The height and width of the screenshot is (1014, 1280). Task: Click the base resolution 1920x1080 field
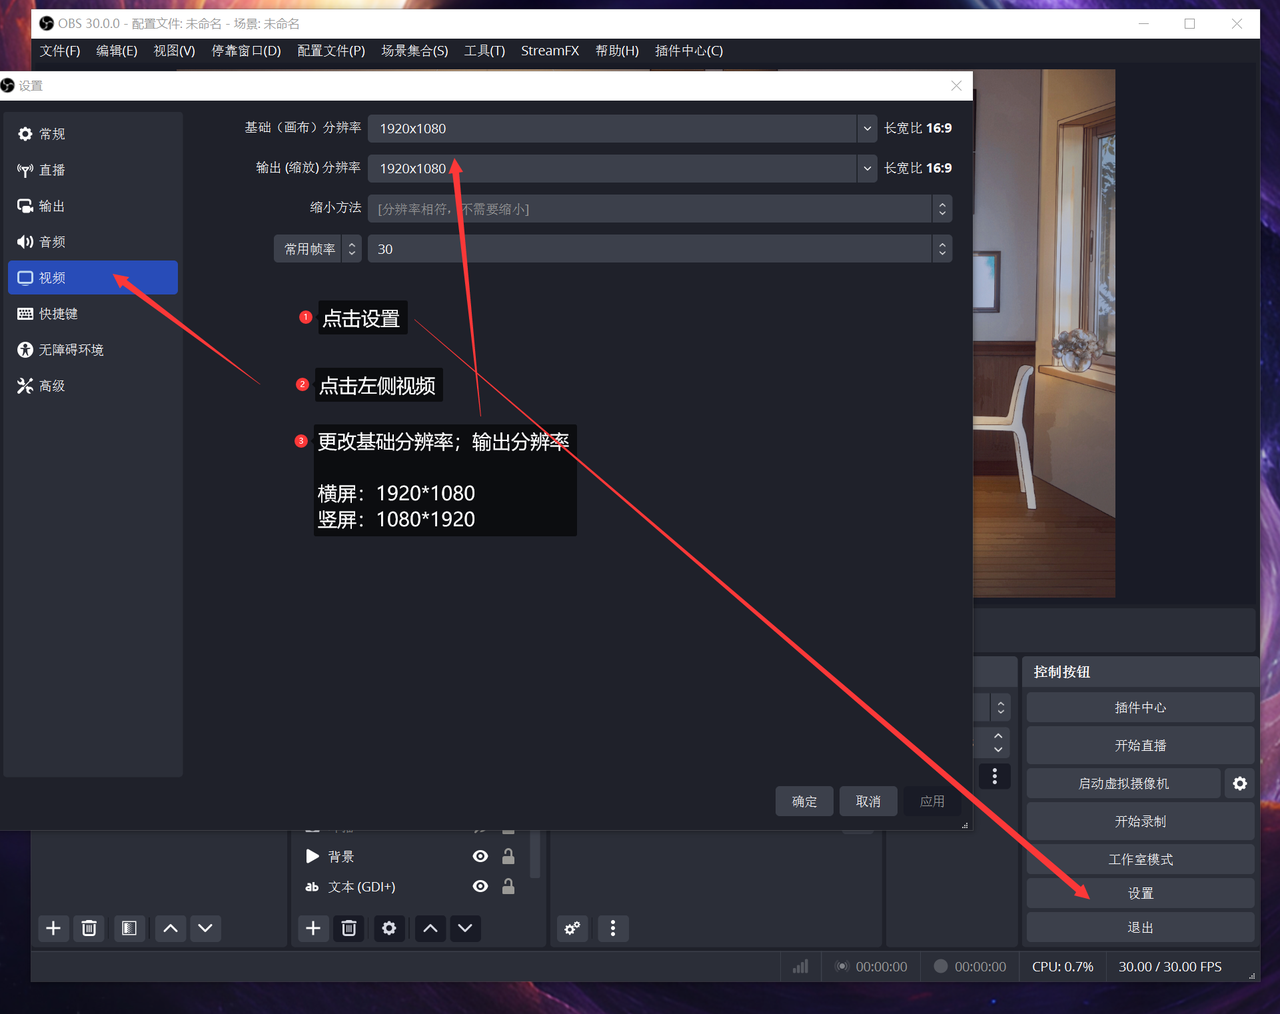pos(612,128)
